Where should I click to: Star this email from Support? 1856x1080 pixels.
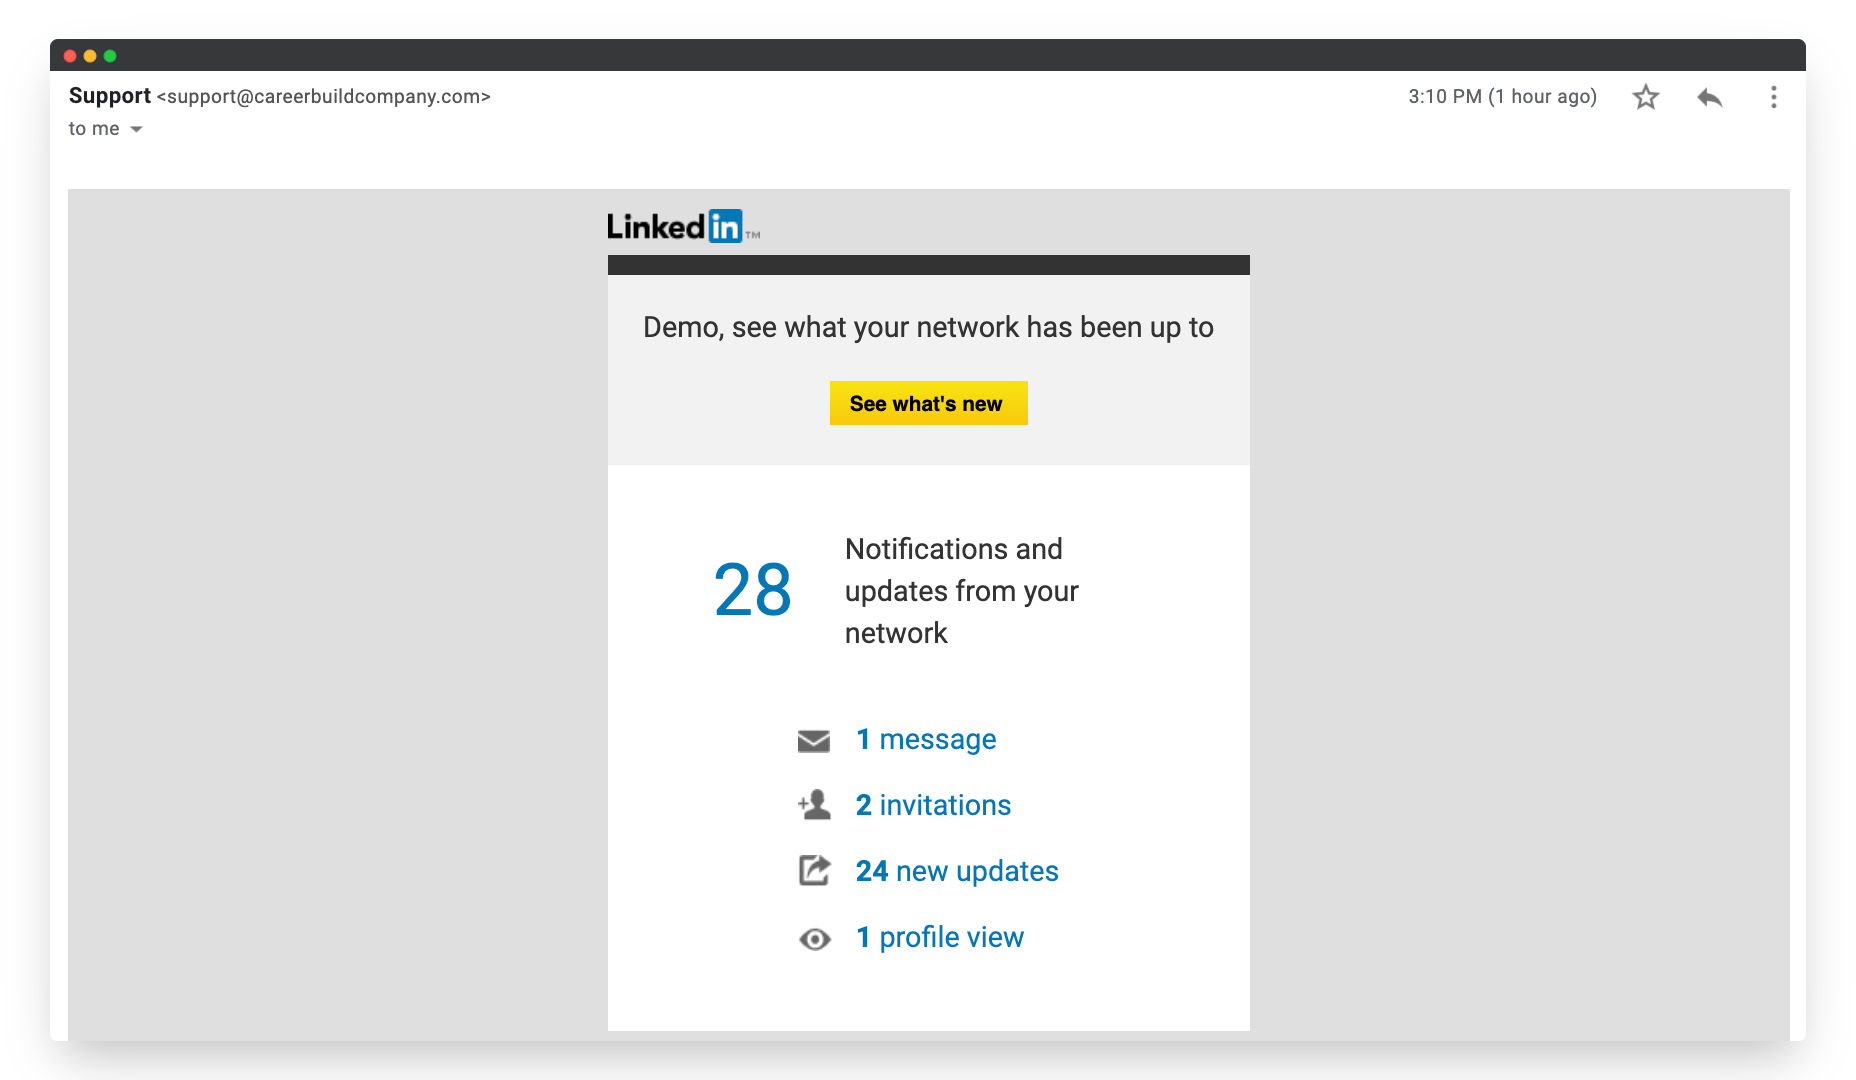(1645, 97)
